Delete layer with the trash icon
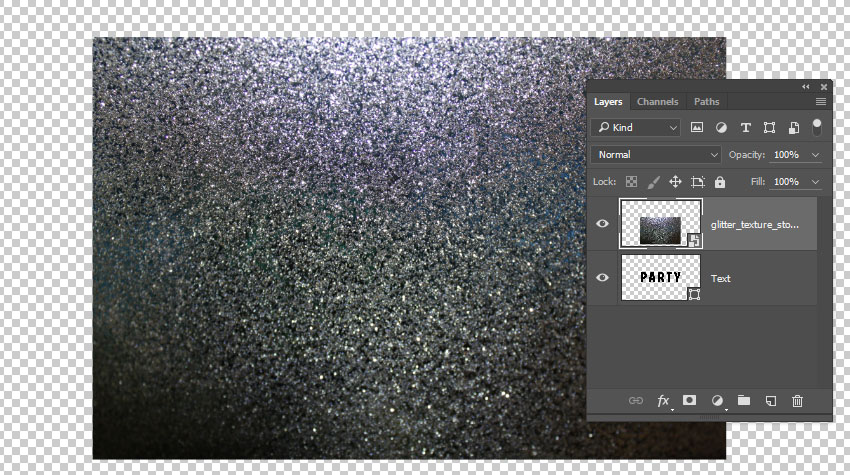850x475 pixels. pos(797,401)
